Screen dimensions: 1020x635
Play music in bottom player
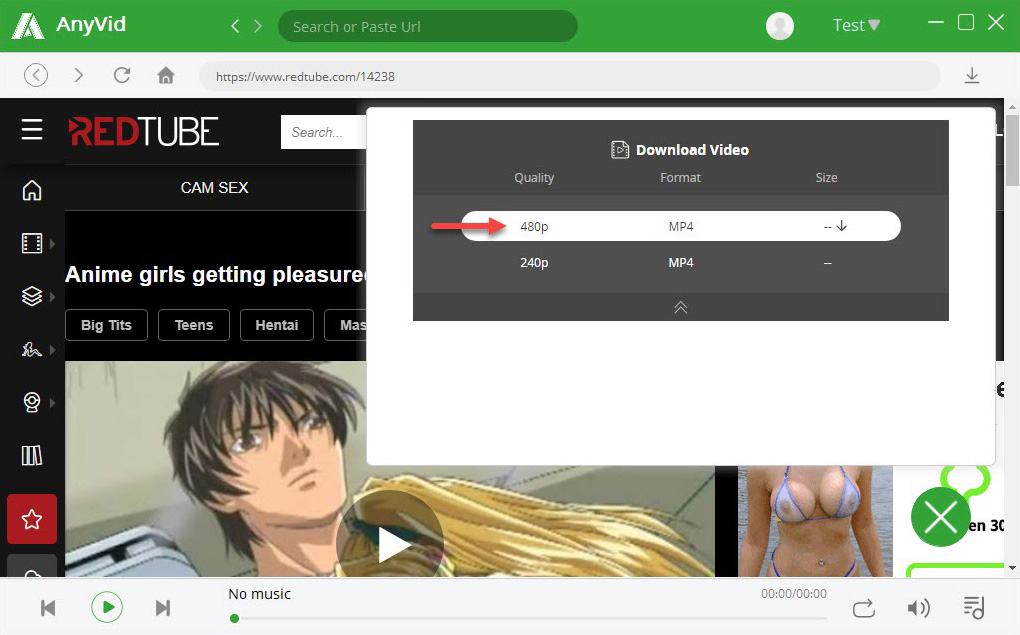coord(107,608)
